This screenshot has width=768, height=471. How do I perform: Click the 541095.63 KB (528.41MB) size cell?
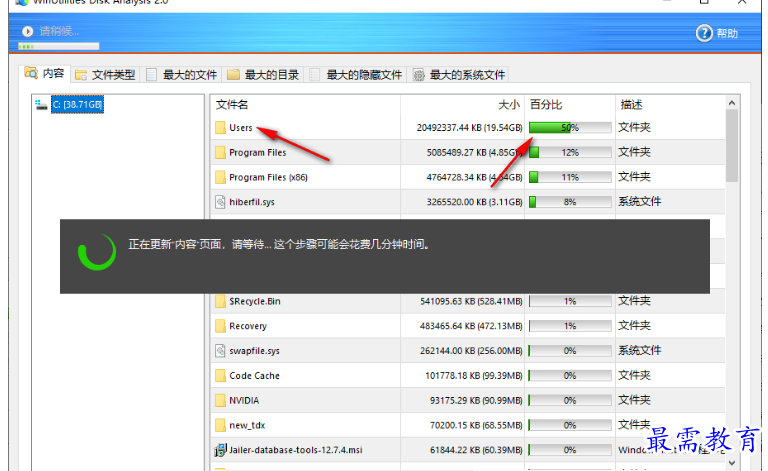point(471,301)
